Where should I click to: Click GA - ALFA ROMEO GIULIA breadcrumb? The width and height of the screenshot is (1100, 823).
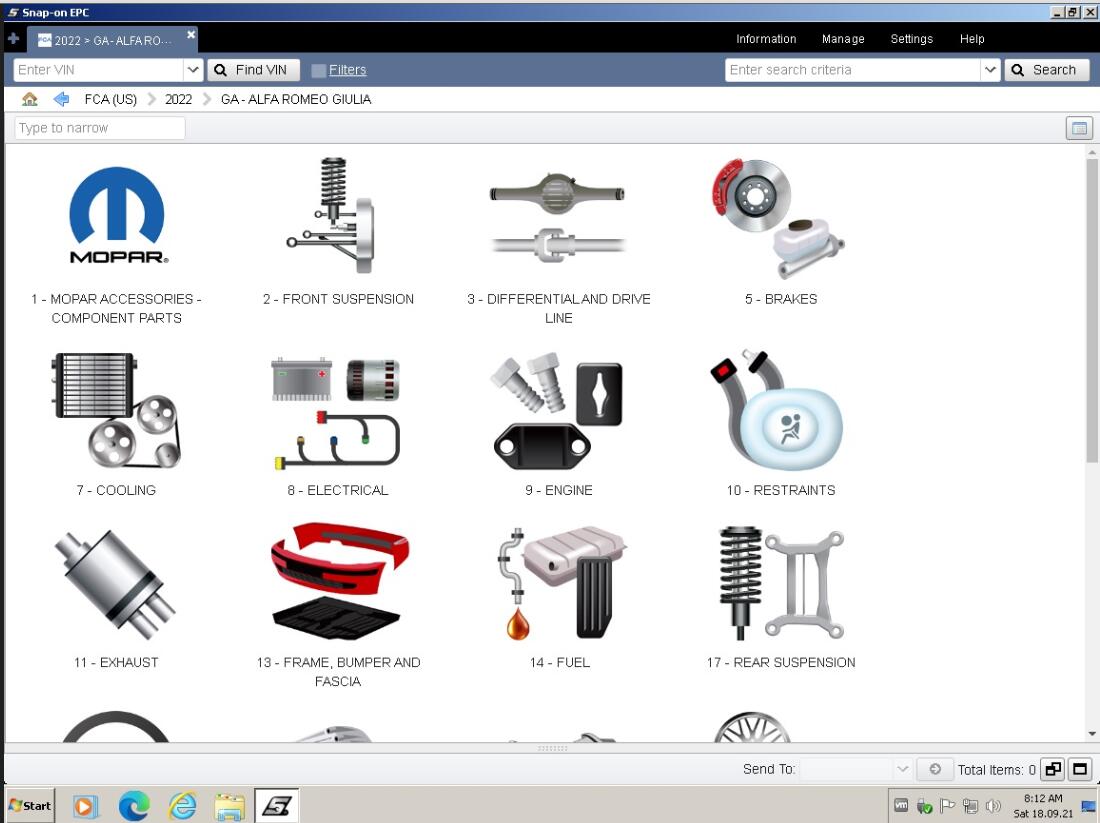[295, 99]
